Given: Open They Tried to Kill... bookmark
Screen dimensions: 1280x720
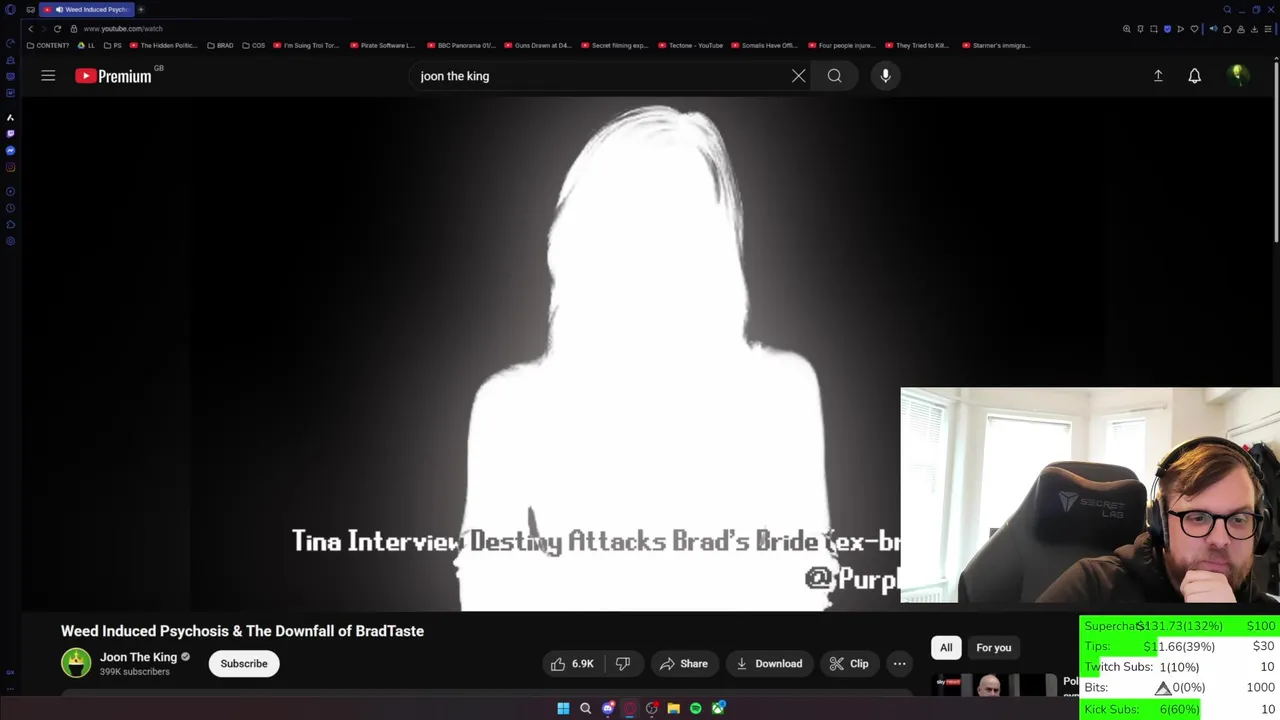Looking at the screenshot, I should tap(919, 45).
